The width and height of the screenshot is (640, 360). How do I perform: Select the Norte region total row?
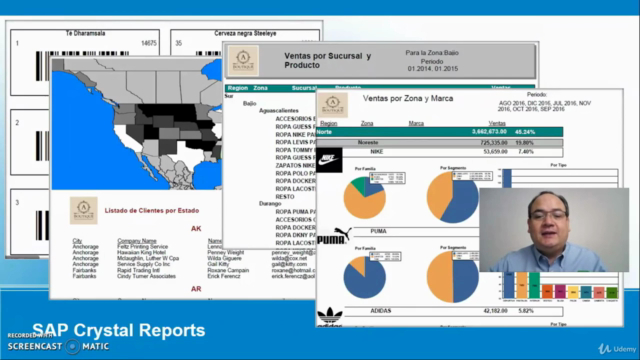(x=440, y=132)
